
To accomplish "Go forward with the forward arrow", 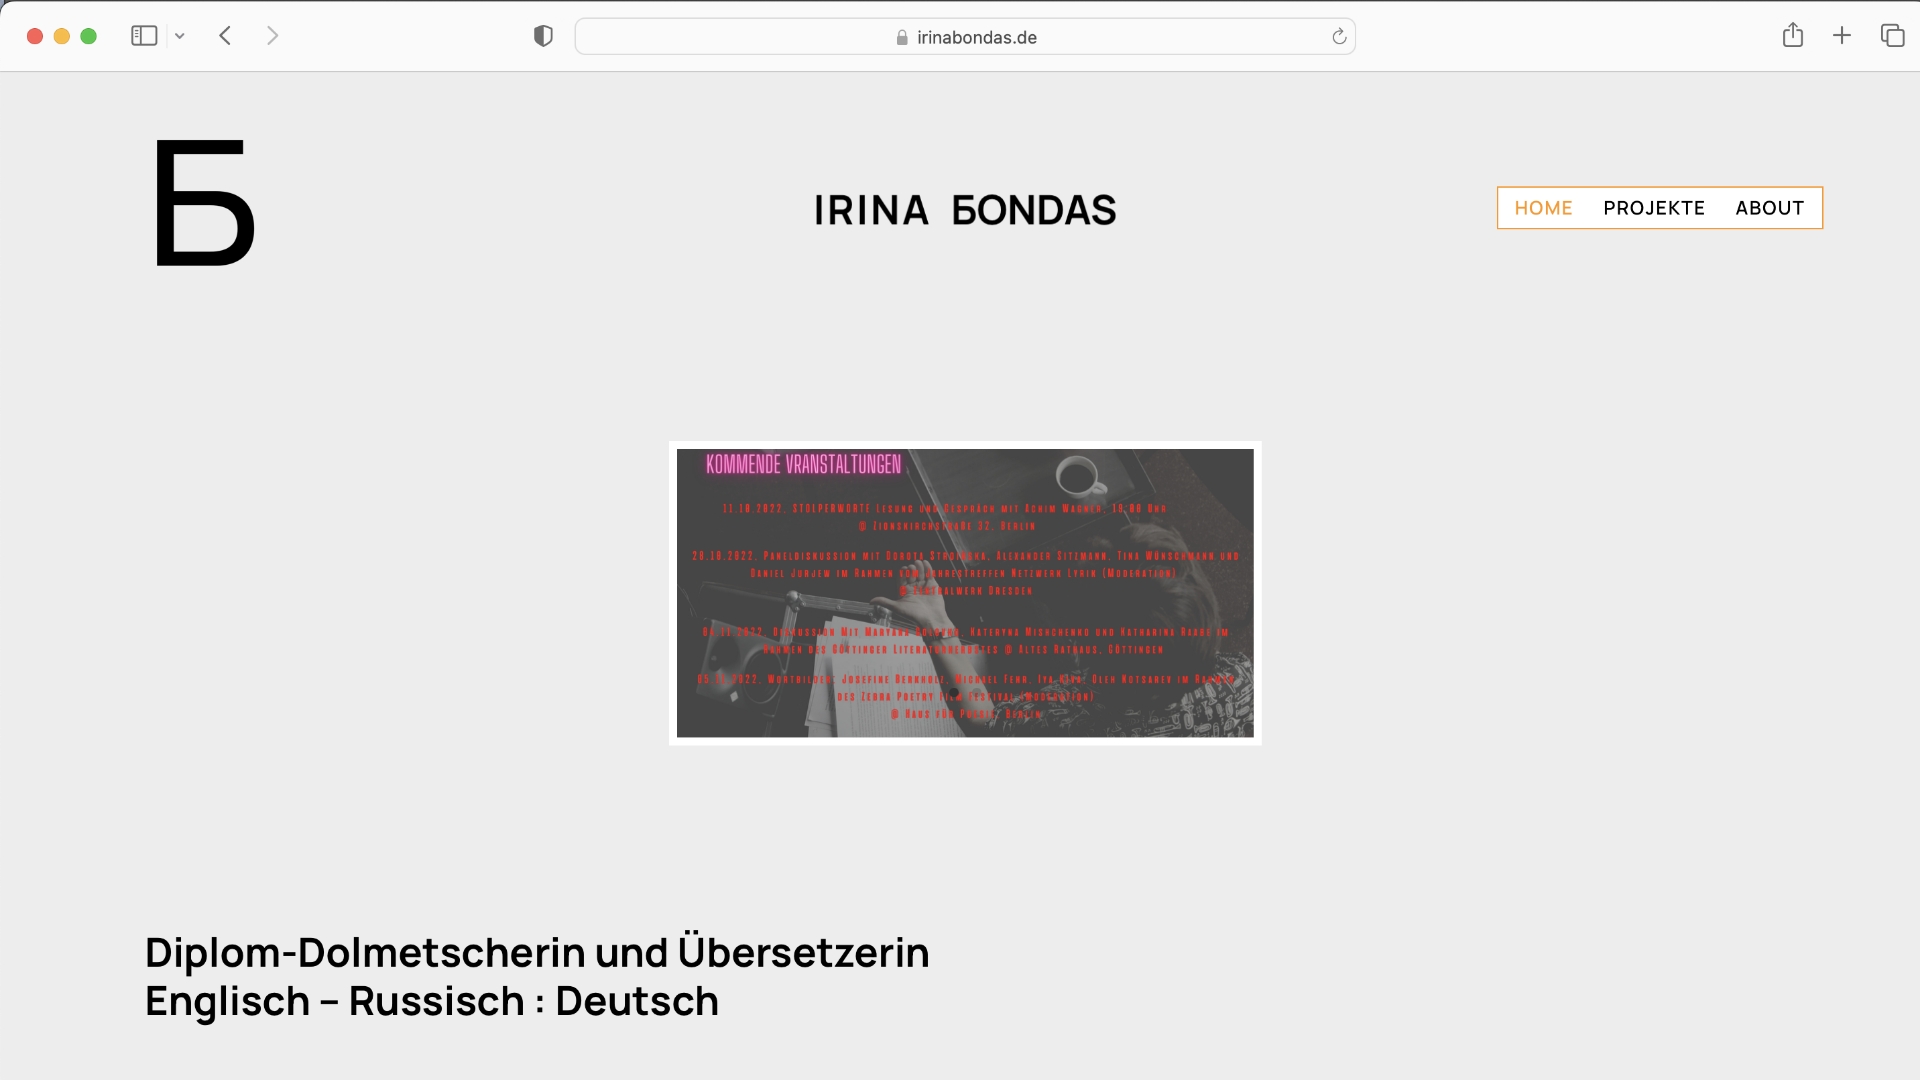I will (272, 36).
